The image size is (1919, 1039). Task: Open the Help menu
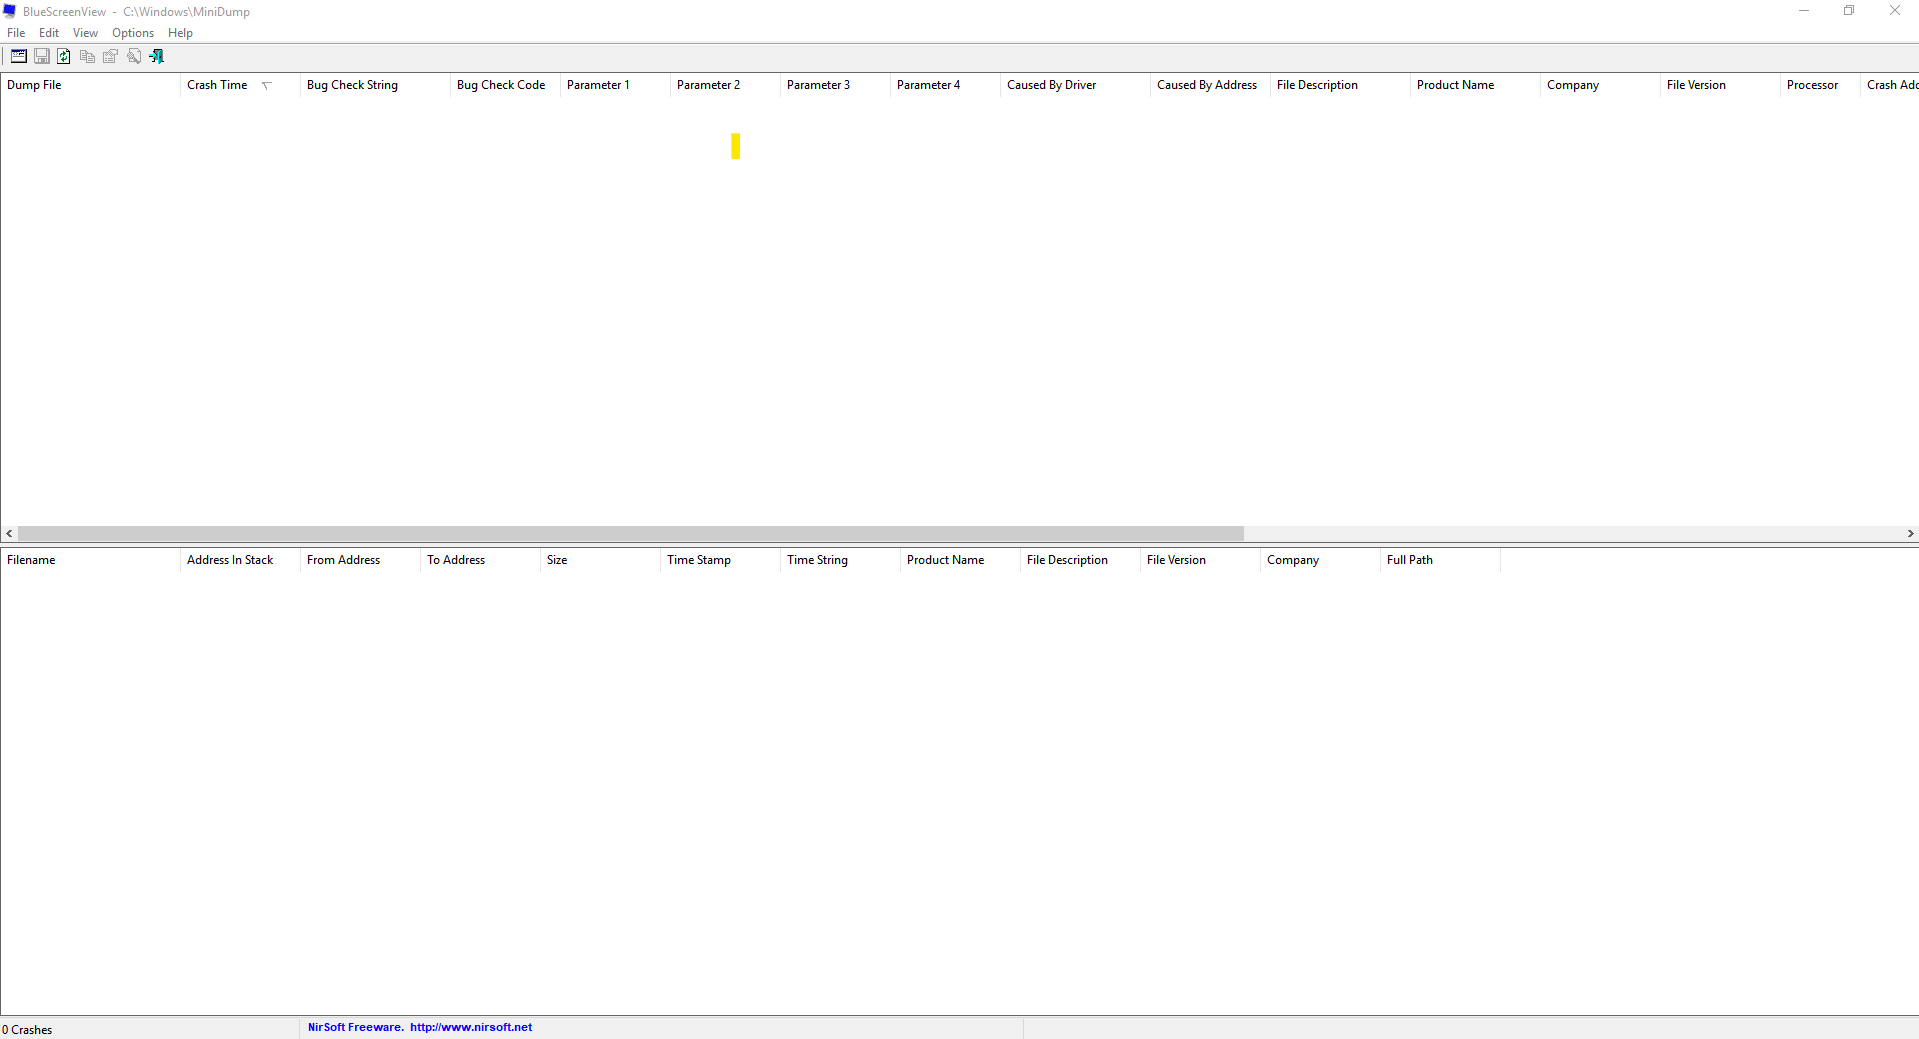pyautogui.click(x=180, y=33)
